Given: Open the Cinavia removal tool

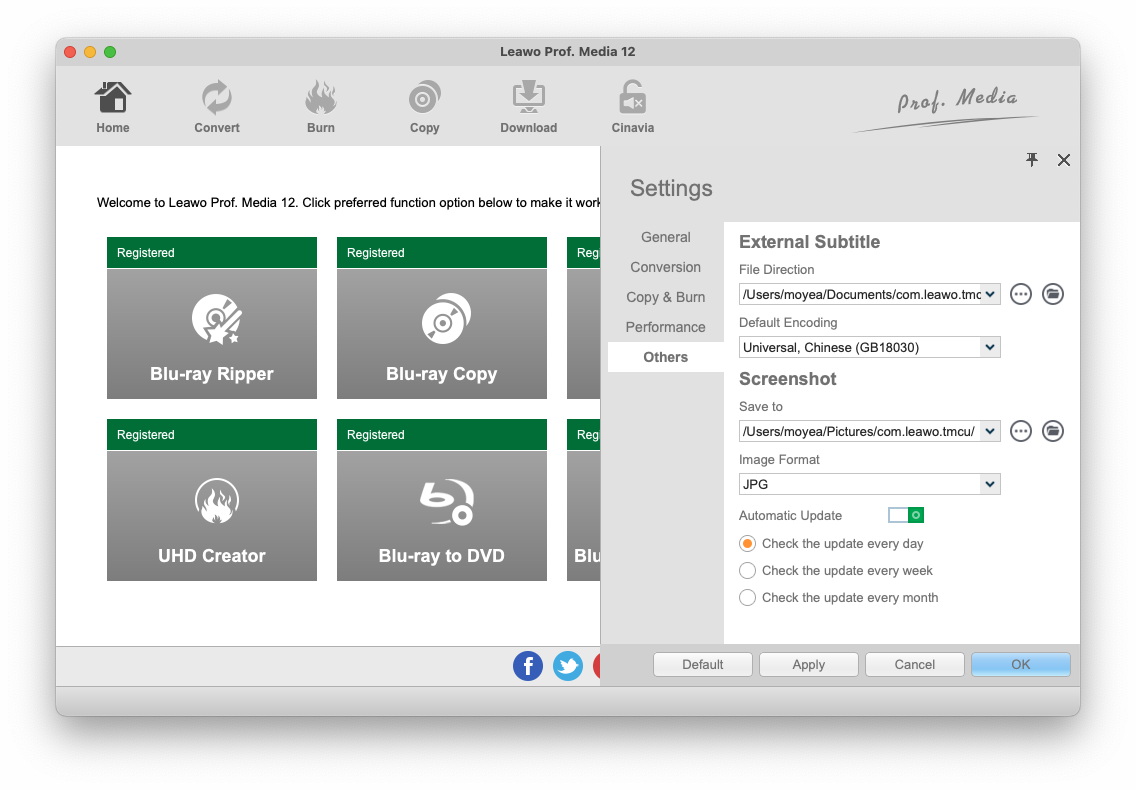Looking at the screenshot, I should click(632, 107).
